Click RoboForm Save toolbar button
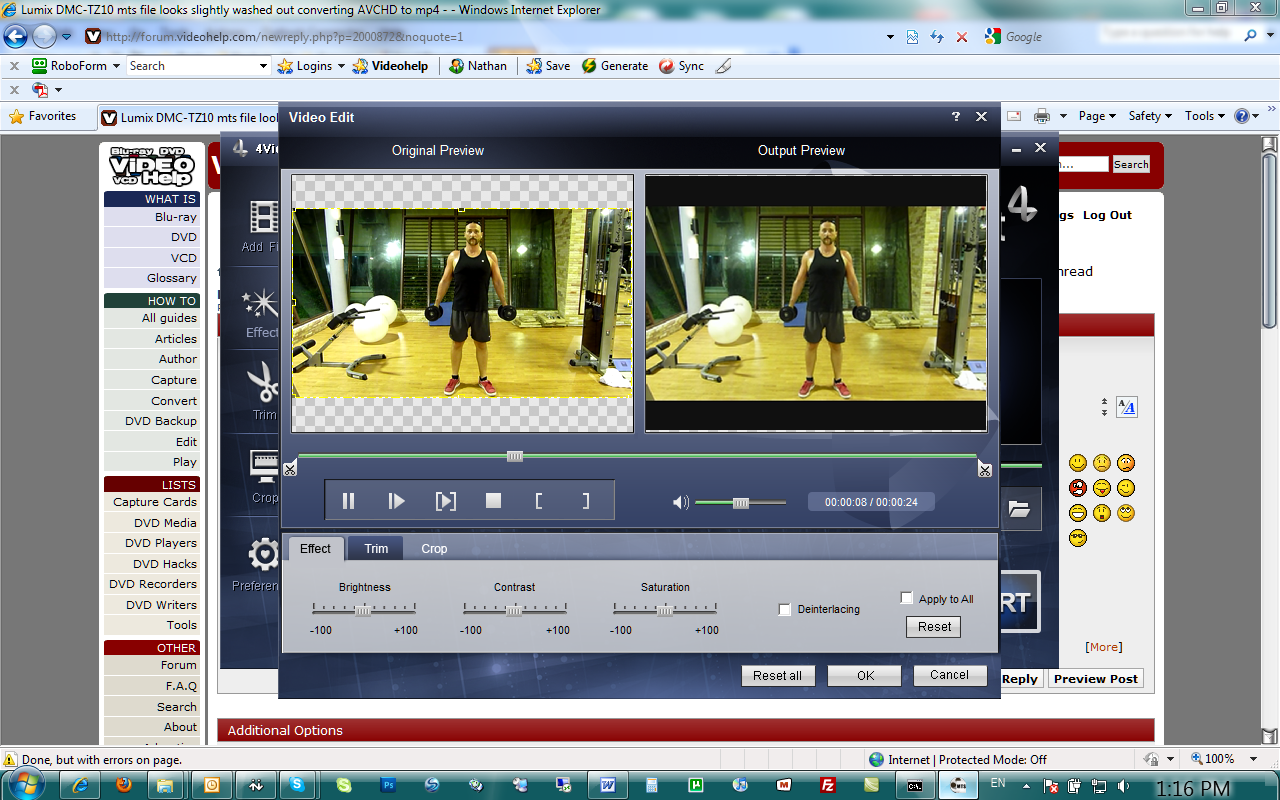 548,66
